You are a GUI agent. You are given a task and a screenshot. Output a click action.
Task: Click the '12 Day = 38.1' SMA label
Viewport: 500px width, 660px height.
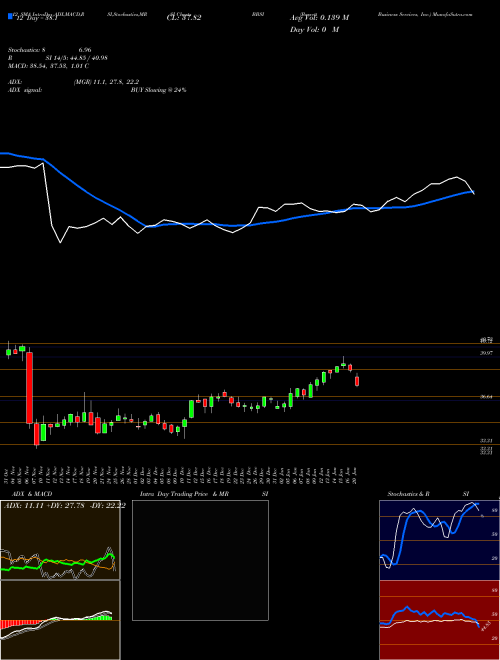[35, 18]
